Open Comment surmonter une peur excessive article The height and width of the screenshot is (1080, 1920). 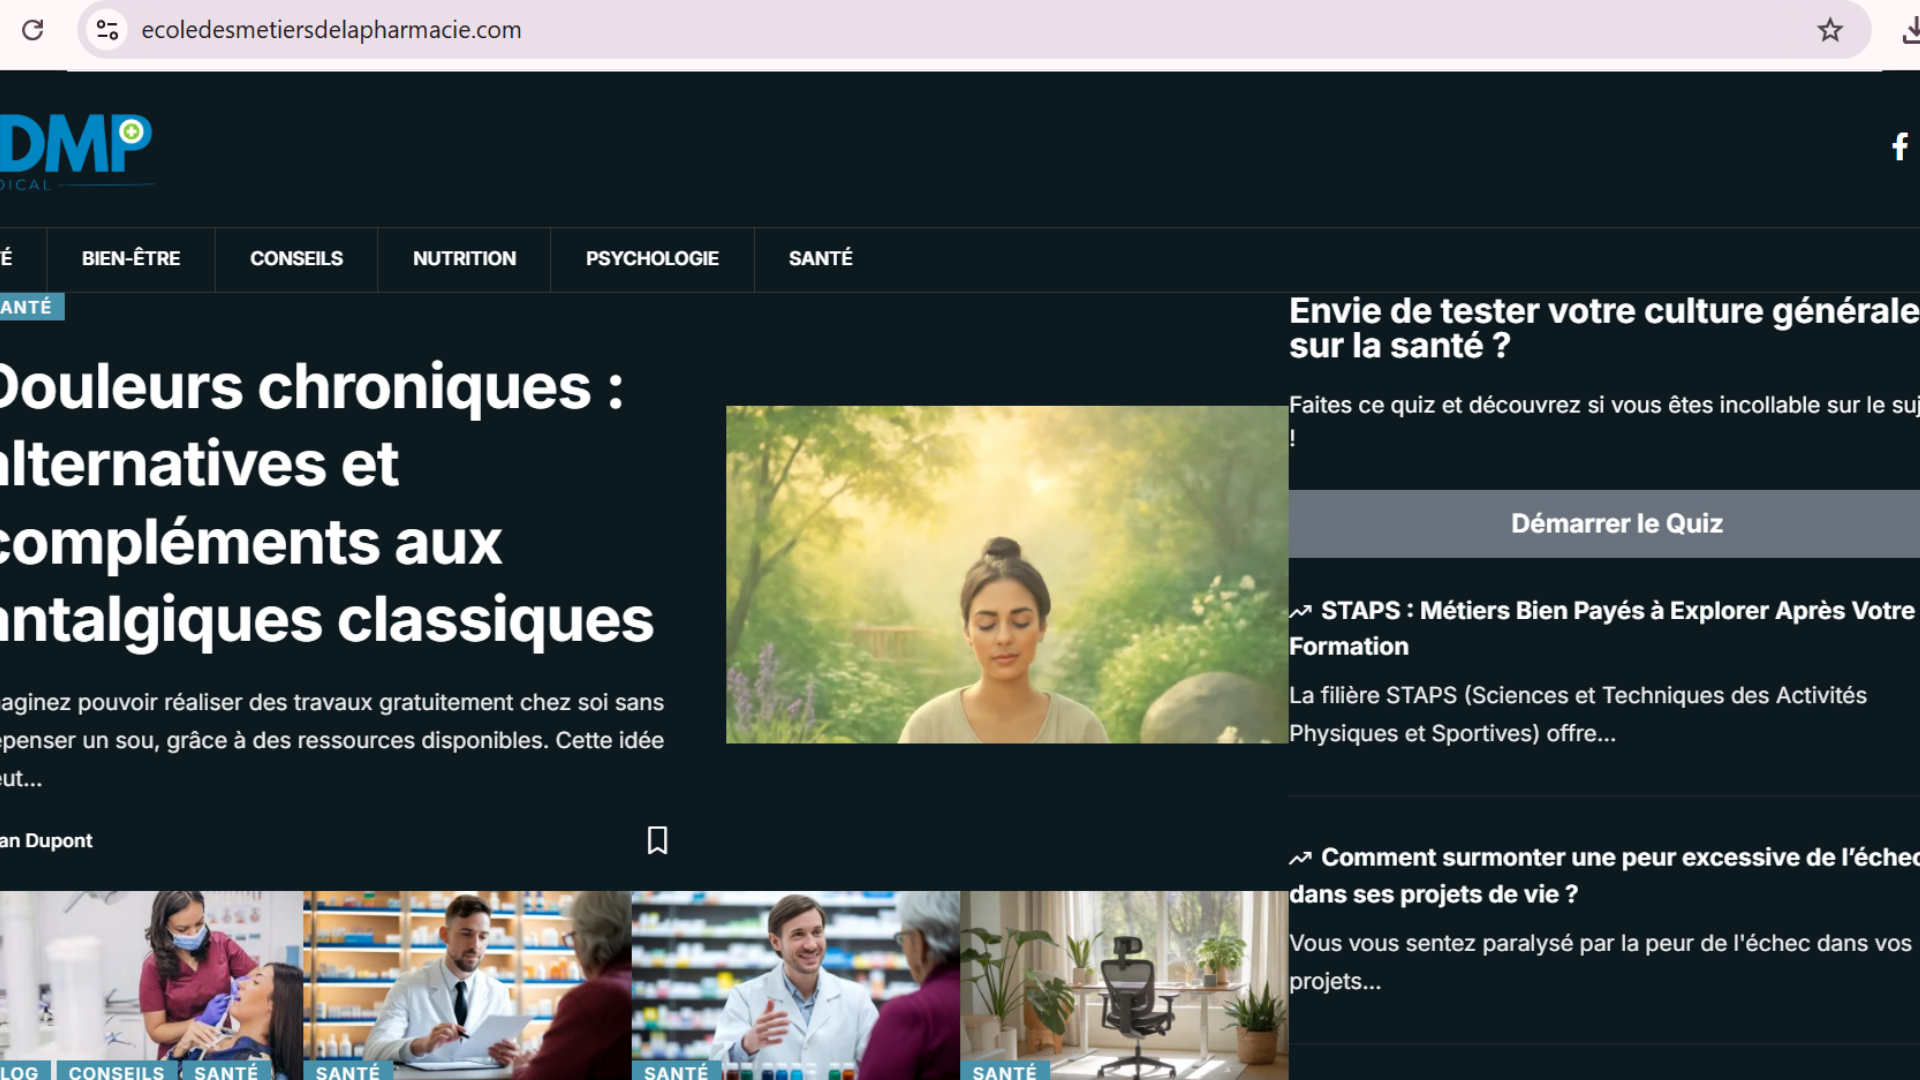[1604, 875]
